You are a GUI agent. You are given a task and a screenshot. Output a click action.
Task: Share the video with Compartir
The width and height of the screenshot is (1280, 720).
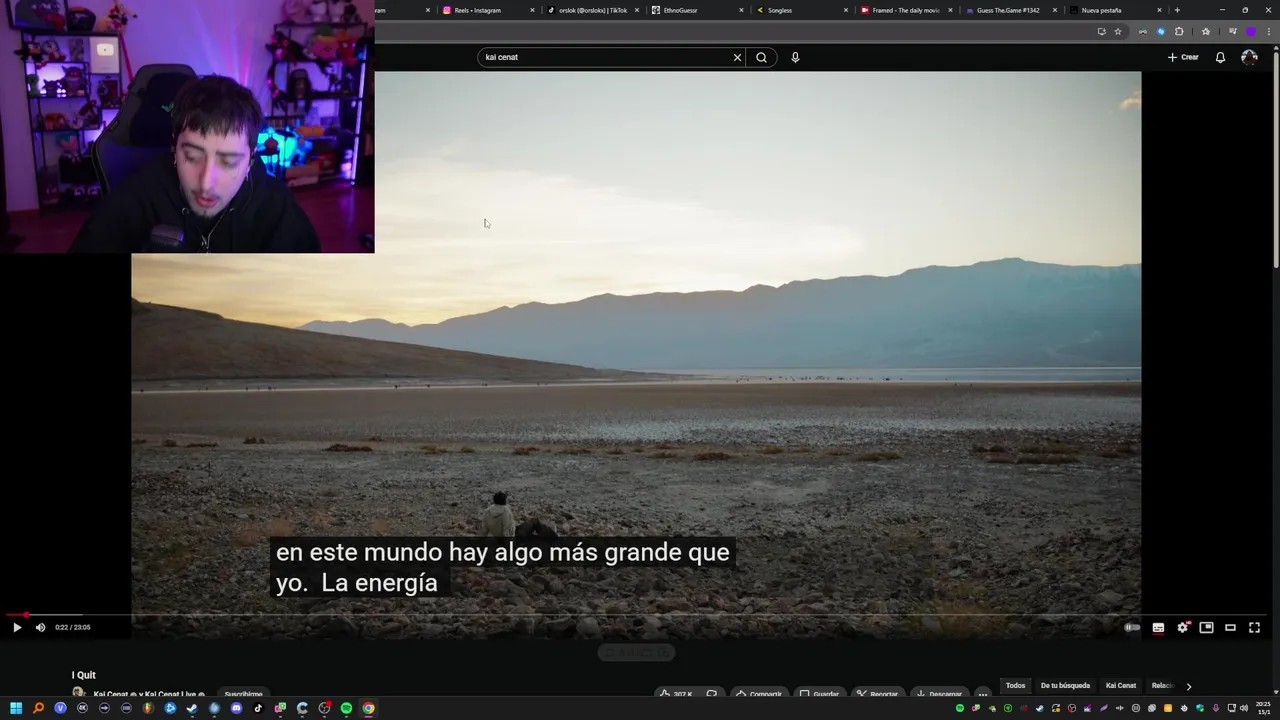[x=759, y=694]
